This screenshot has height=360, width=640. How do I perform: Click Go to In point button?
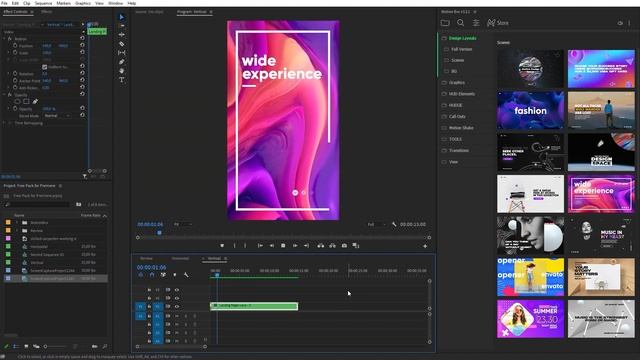[260, 246]
